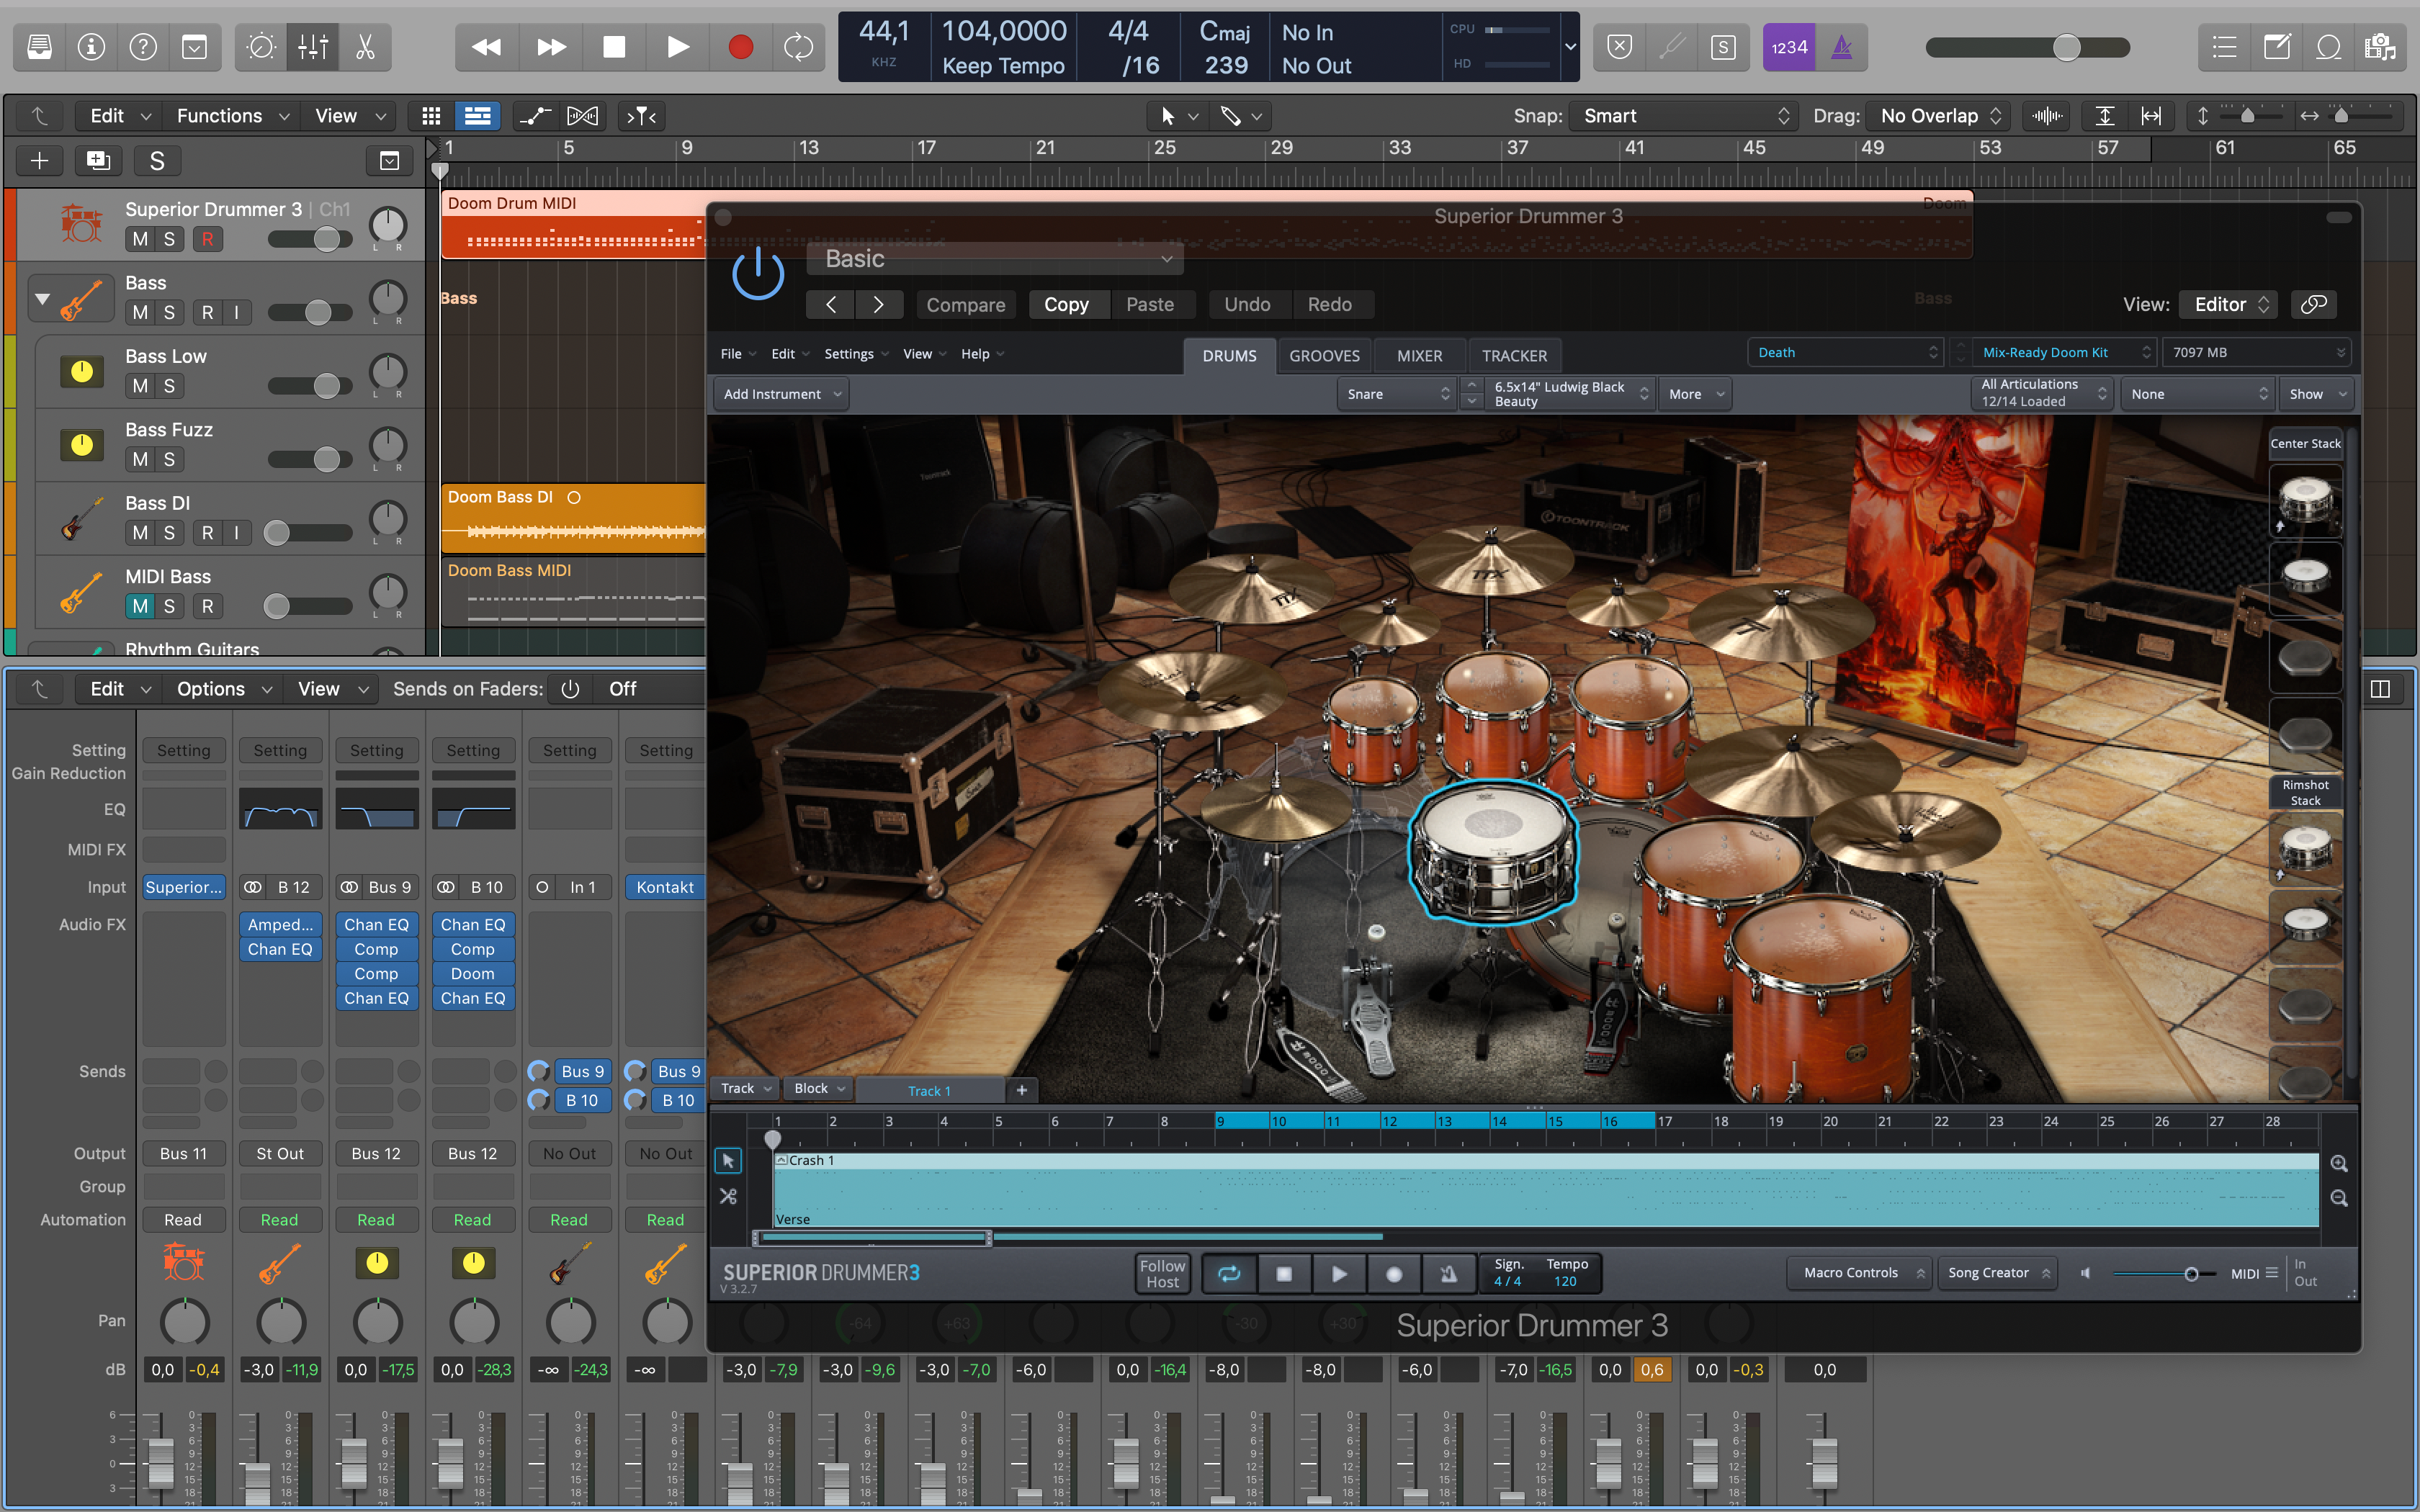Viewport: 2420px width, 1512px height.
Task: Select scissors tool in Superior Drummer track
Action: [x=728, y=1196]
